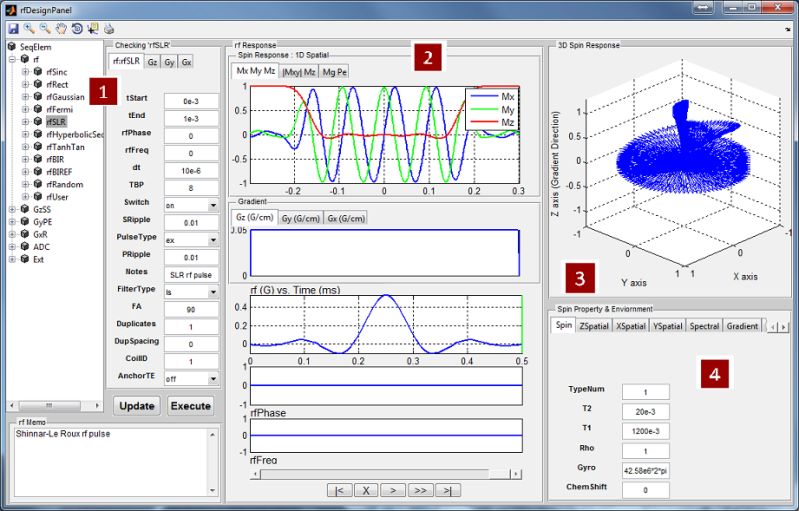Open the AnchorTE dropdown
This screenshot has width=799, height=511.
tap(213, 379)
